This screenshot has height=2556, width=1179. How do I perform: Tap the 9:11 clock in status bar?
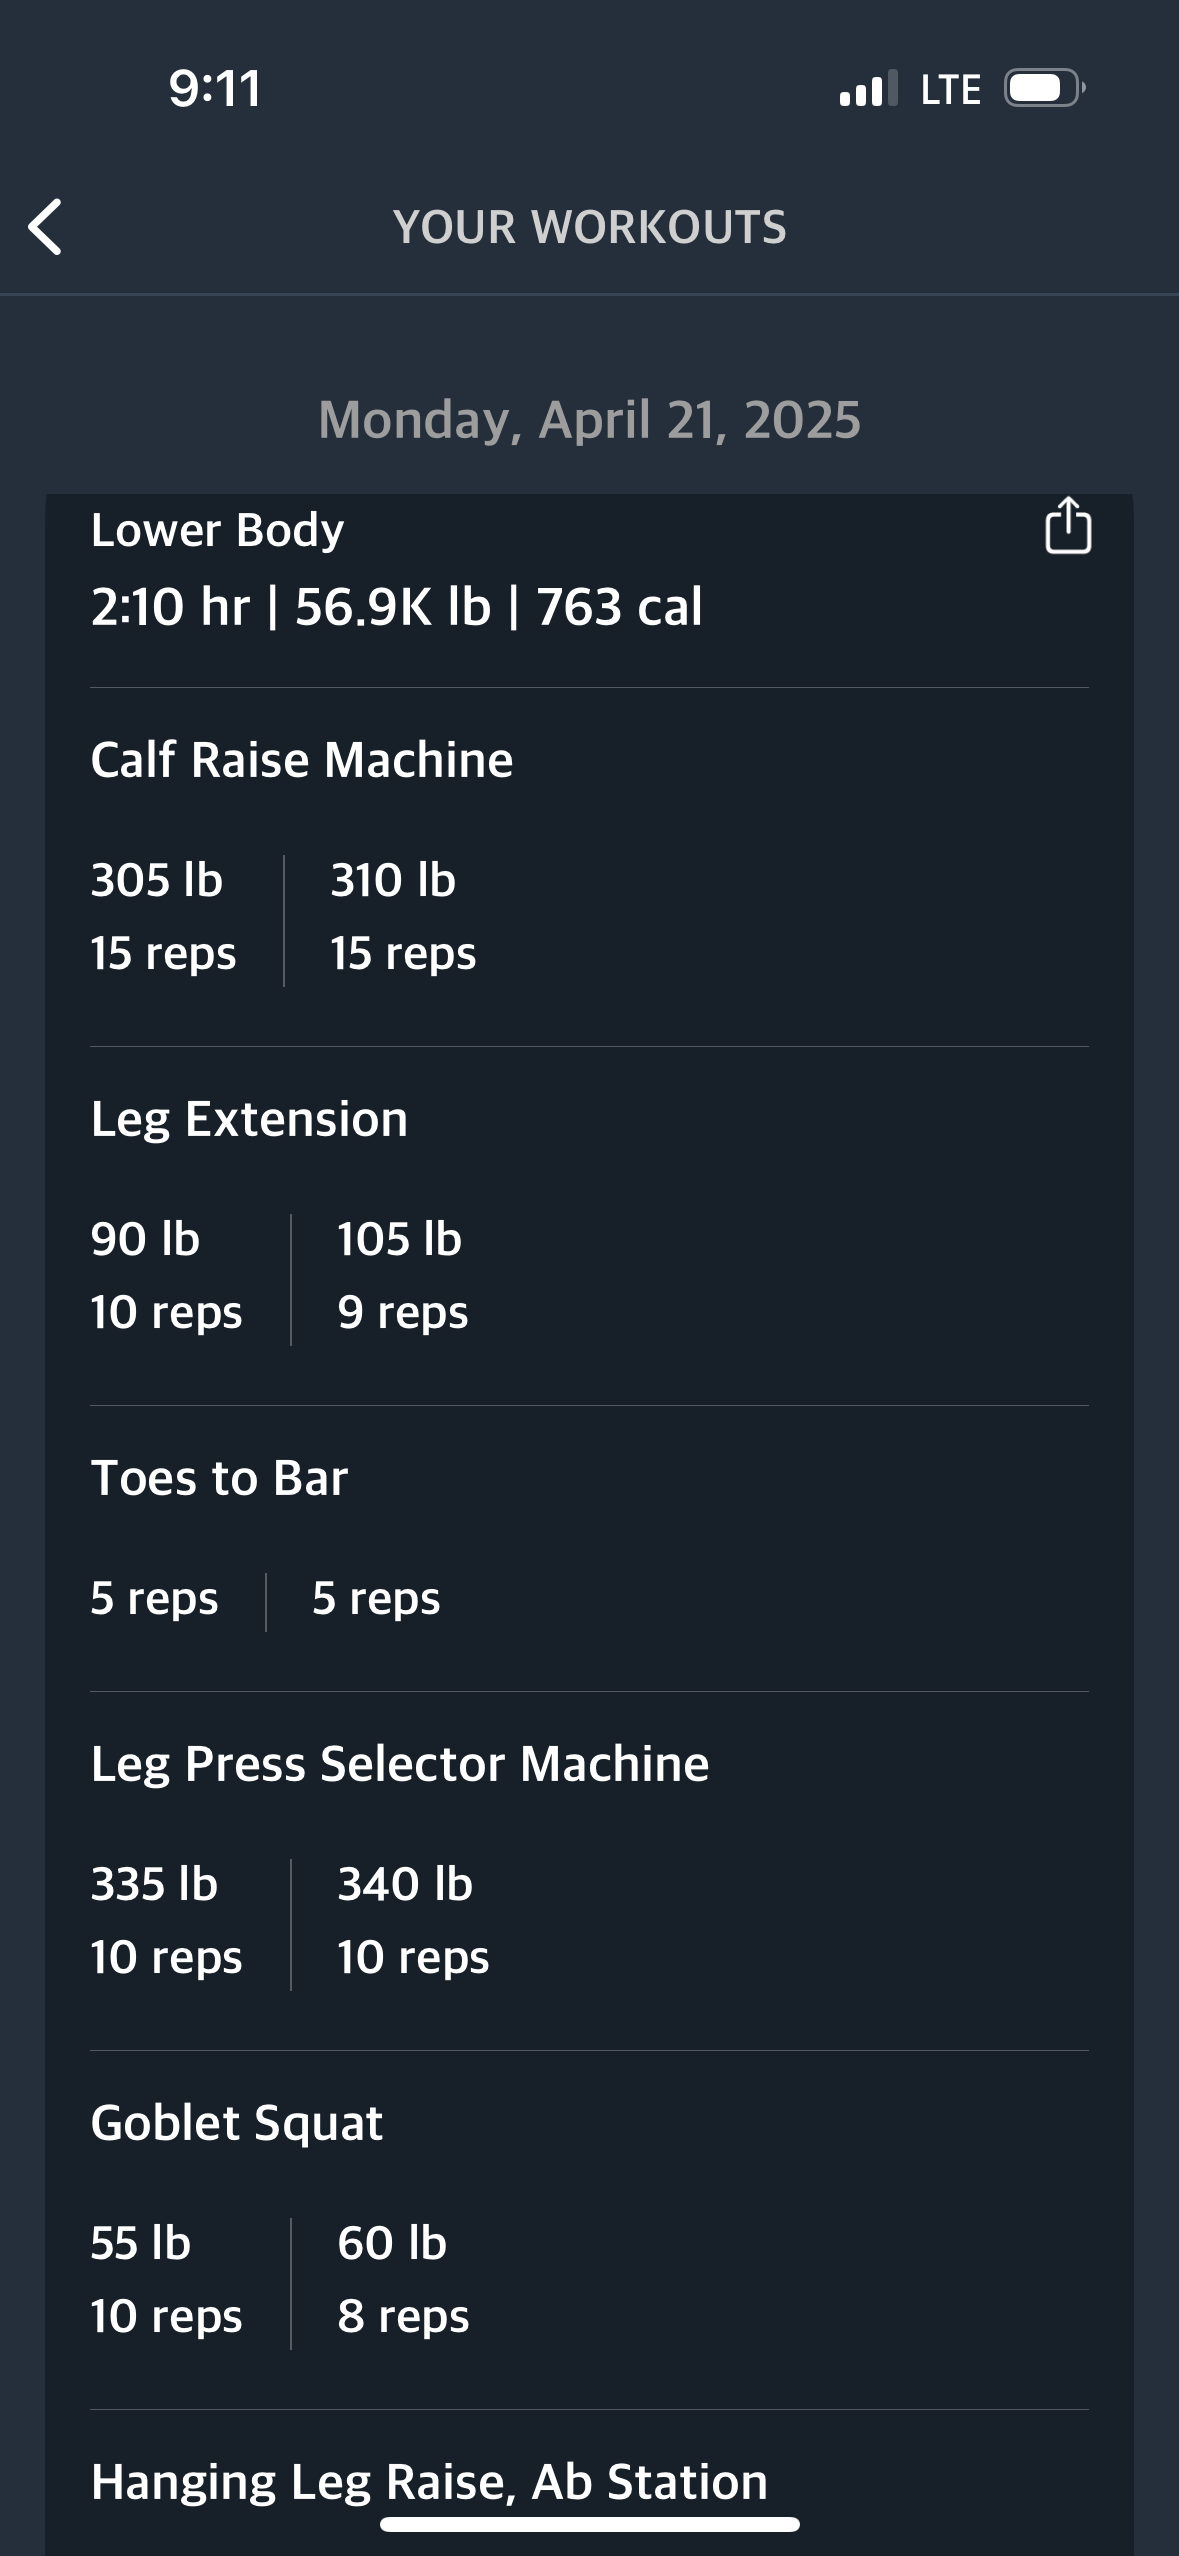click(x=214, y=89)
